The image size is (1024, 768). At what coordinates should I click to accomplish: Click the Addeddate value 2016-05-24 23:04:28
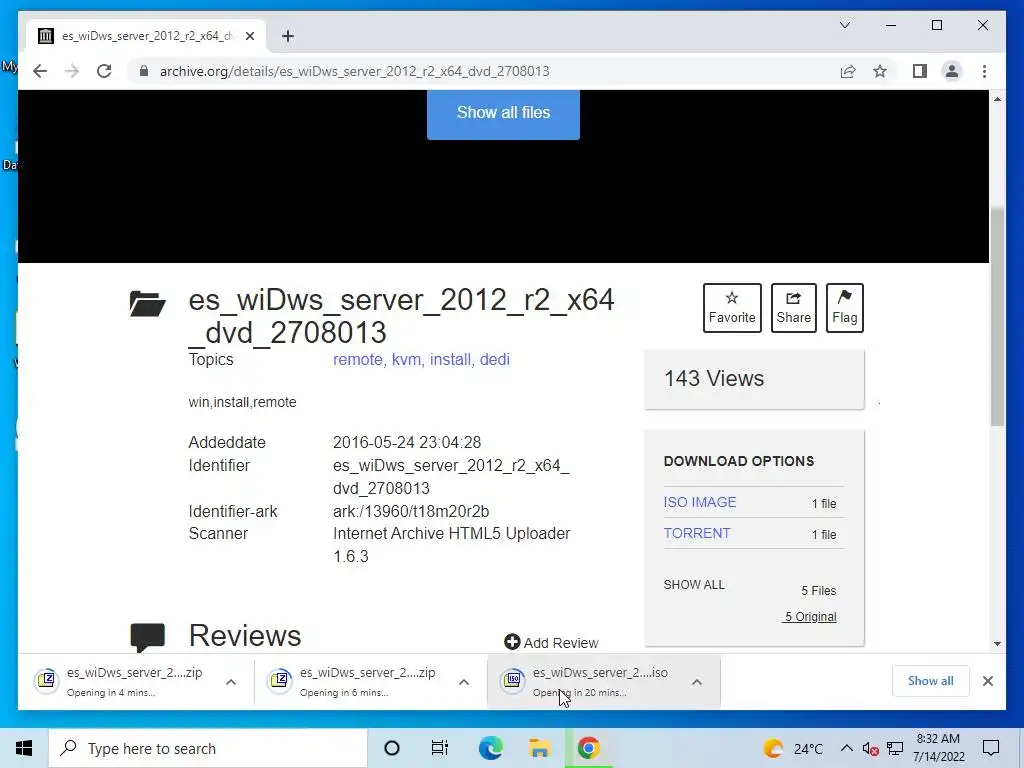pos(407,442)
